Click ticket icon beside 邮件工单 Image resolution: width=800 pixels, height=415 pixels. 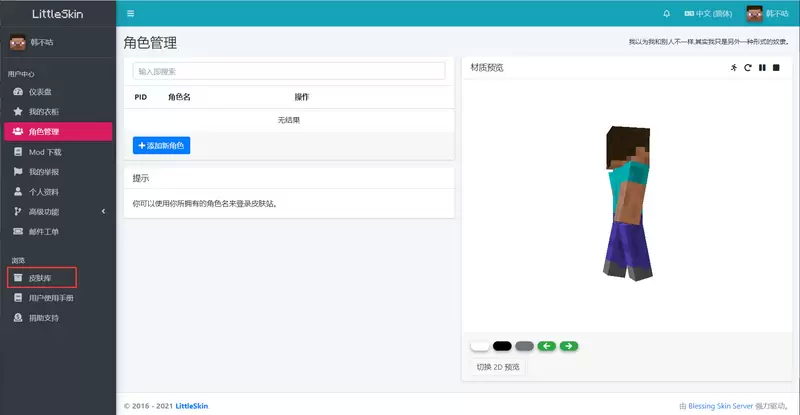[18, 231]
